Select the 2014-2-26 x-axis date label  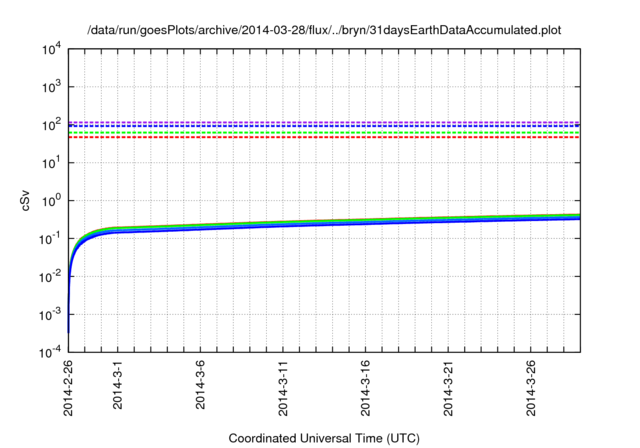tap(68, 388)
